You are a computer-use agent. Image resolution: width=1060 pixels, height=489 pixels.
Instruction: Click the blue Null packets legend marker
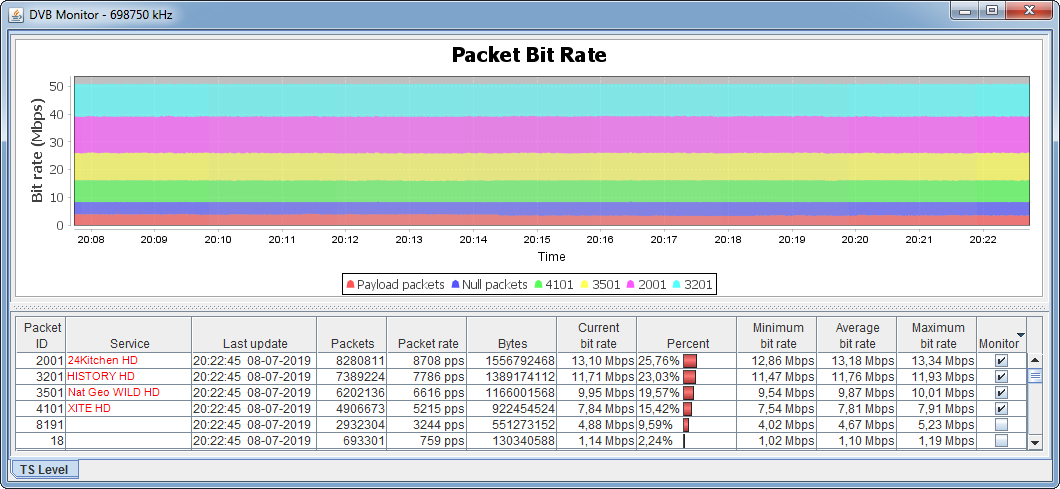click(x=455, y=285)
